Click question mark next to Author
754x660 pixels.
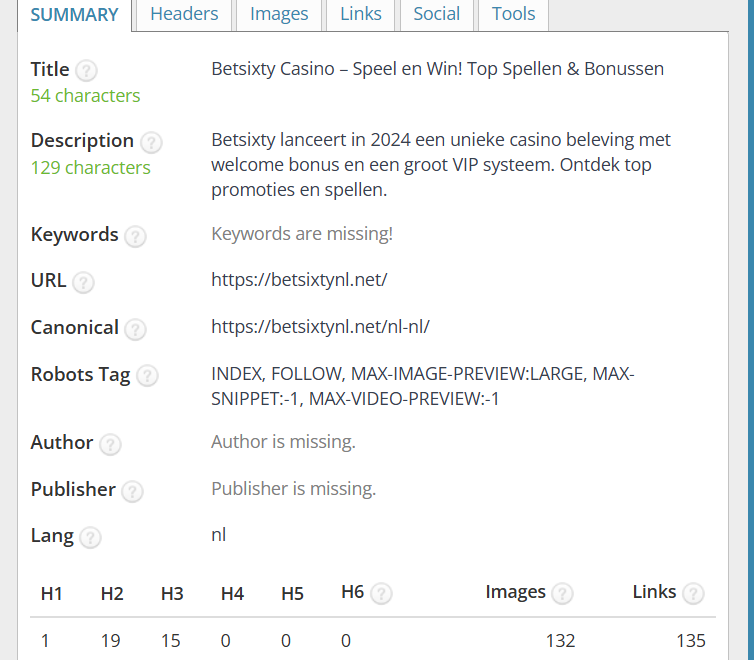point(110,444)
